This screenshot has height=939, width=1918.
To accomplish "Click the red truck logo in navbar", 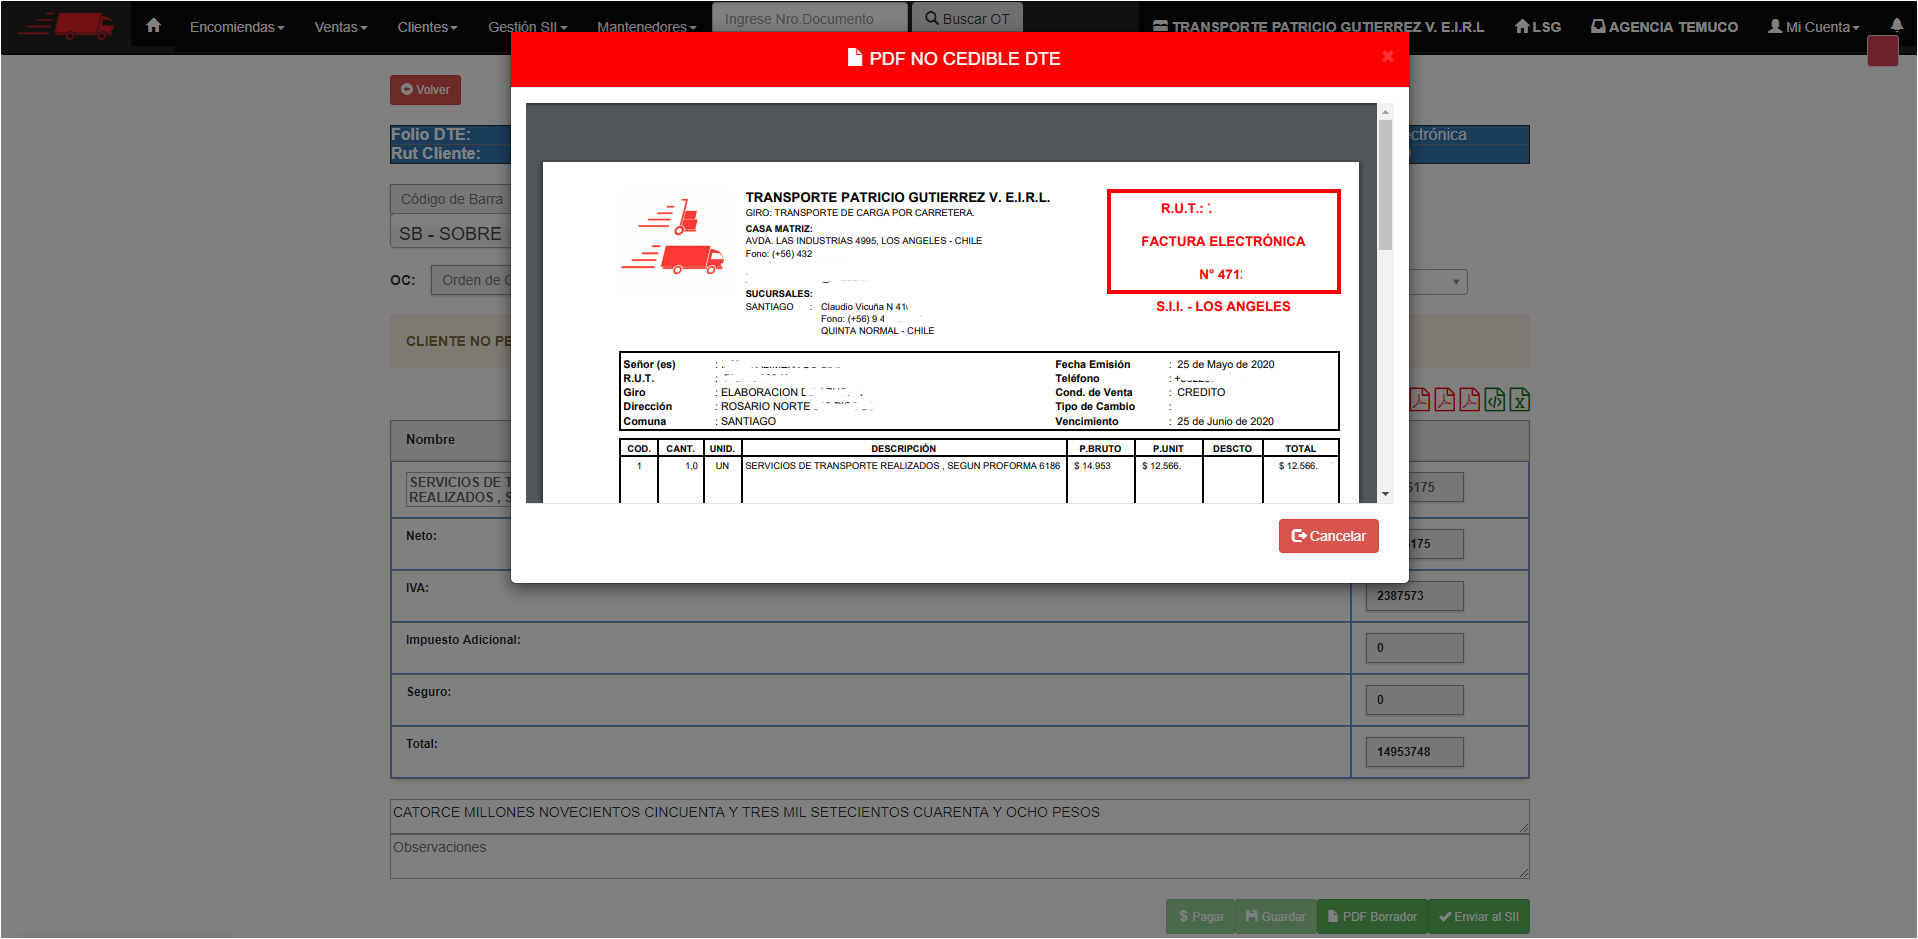I will (67, 25).
